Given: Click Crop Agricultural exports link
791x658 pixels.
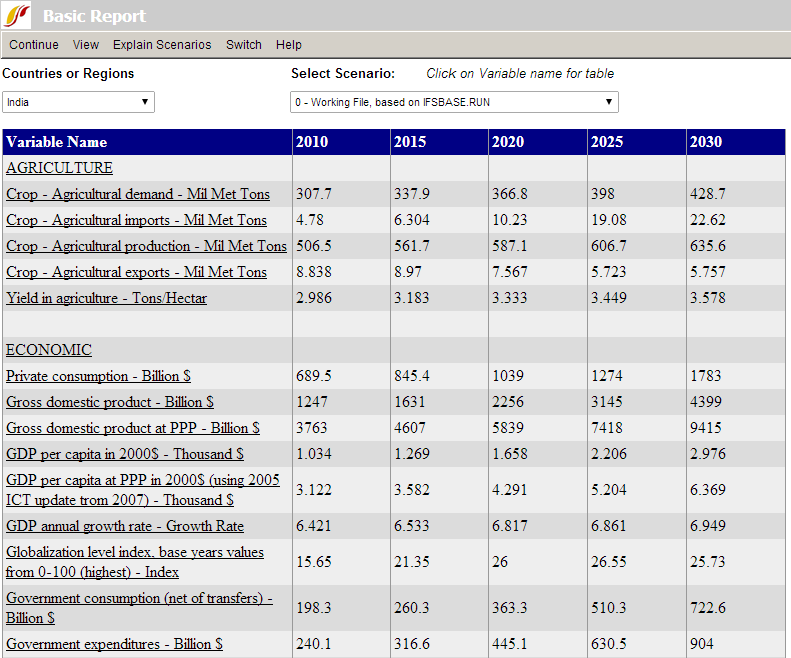Looking at the screenshot, I should coord(136,272).
